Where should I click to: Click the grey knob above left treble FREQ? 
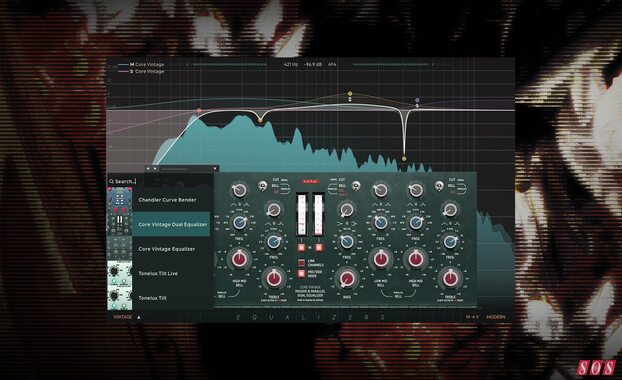[273, 209]
